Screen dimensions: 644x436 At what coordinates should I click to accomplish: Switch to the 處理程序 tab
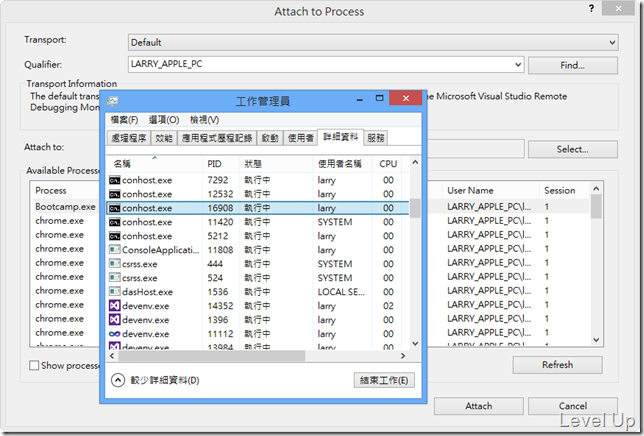coord(129,138)
